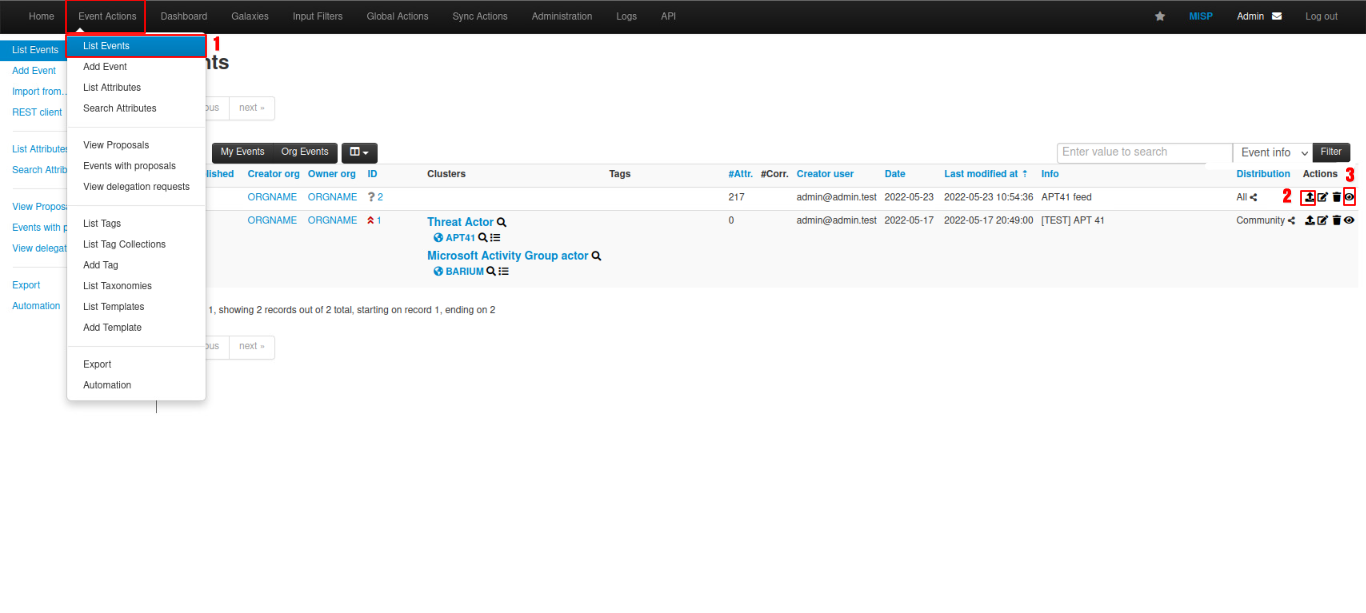
Task: Delete the [TEST] APT 41 event
Action: click(1336, 221)
